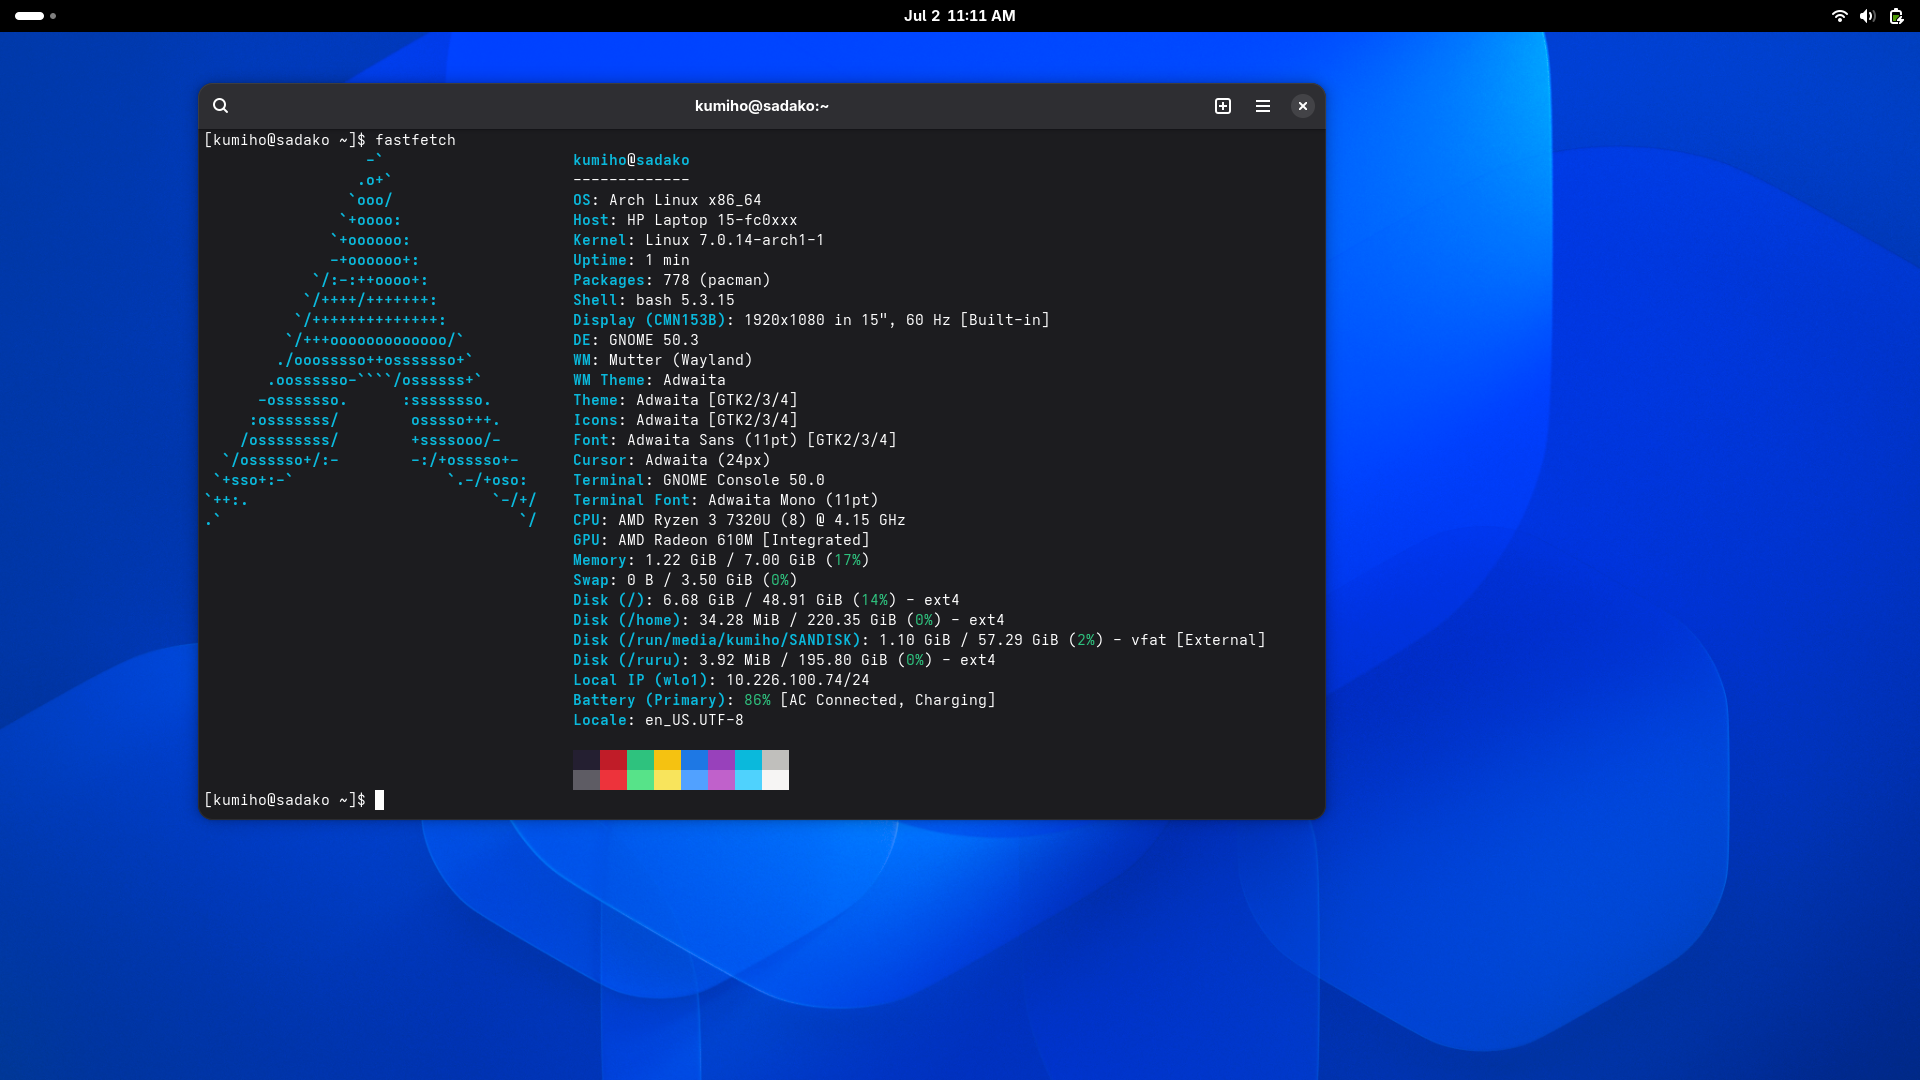Click the Display (CMN153B) line

coord(811,320)
